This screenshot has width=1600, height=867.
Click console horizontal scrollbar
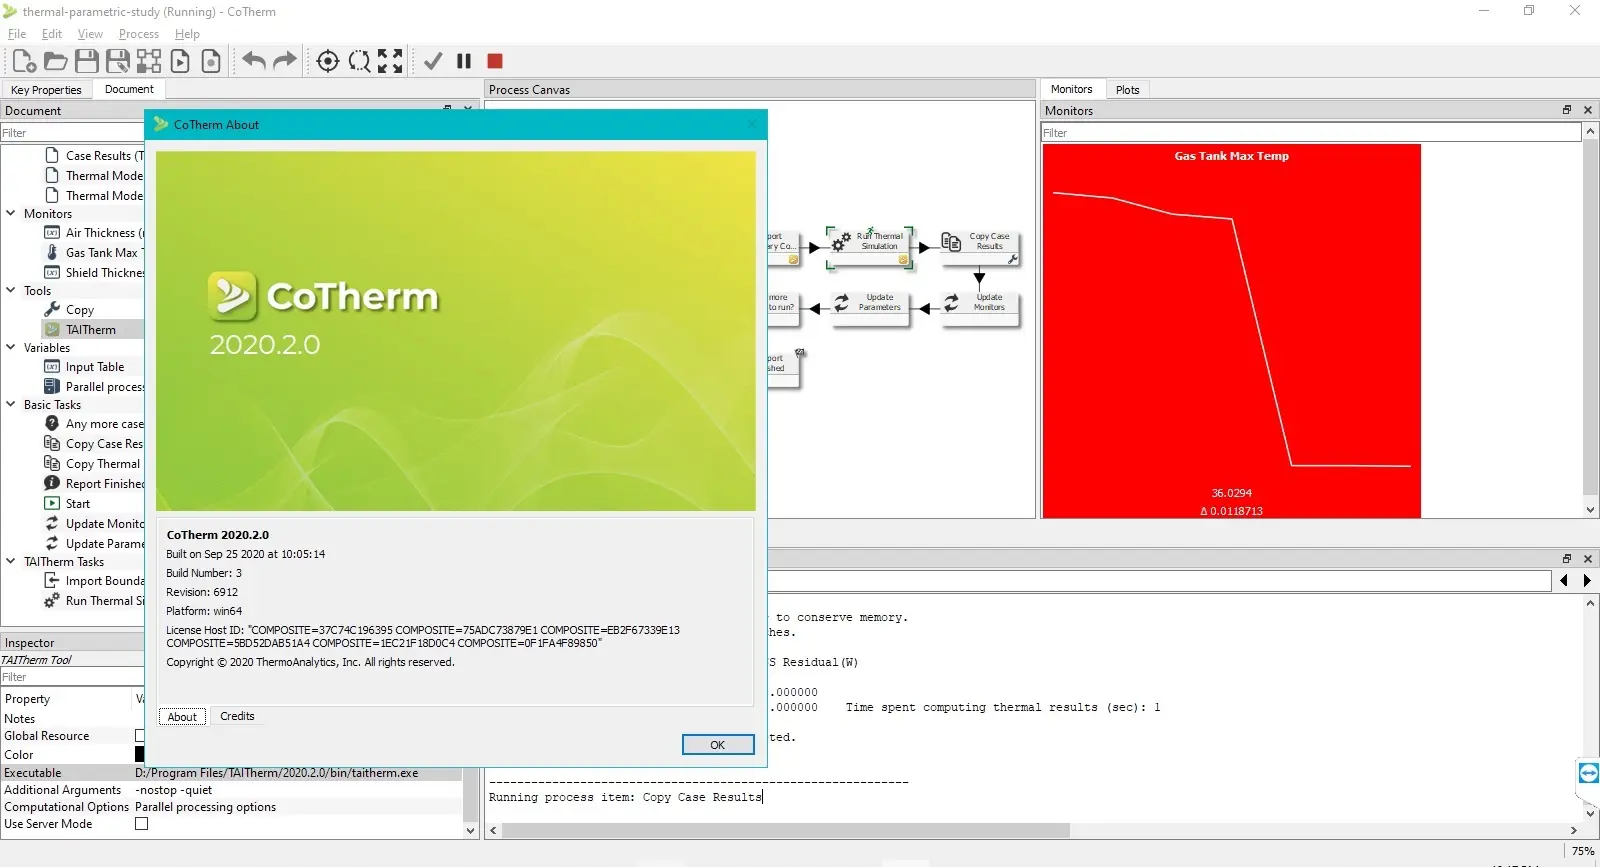point(786,830)
